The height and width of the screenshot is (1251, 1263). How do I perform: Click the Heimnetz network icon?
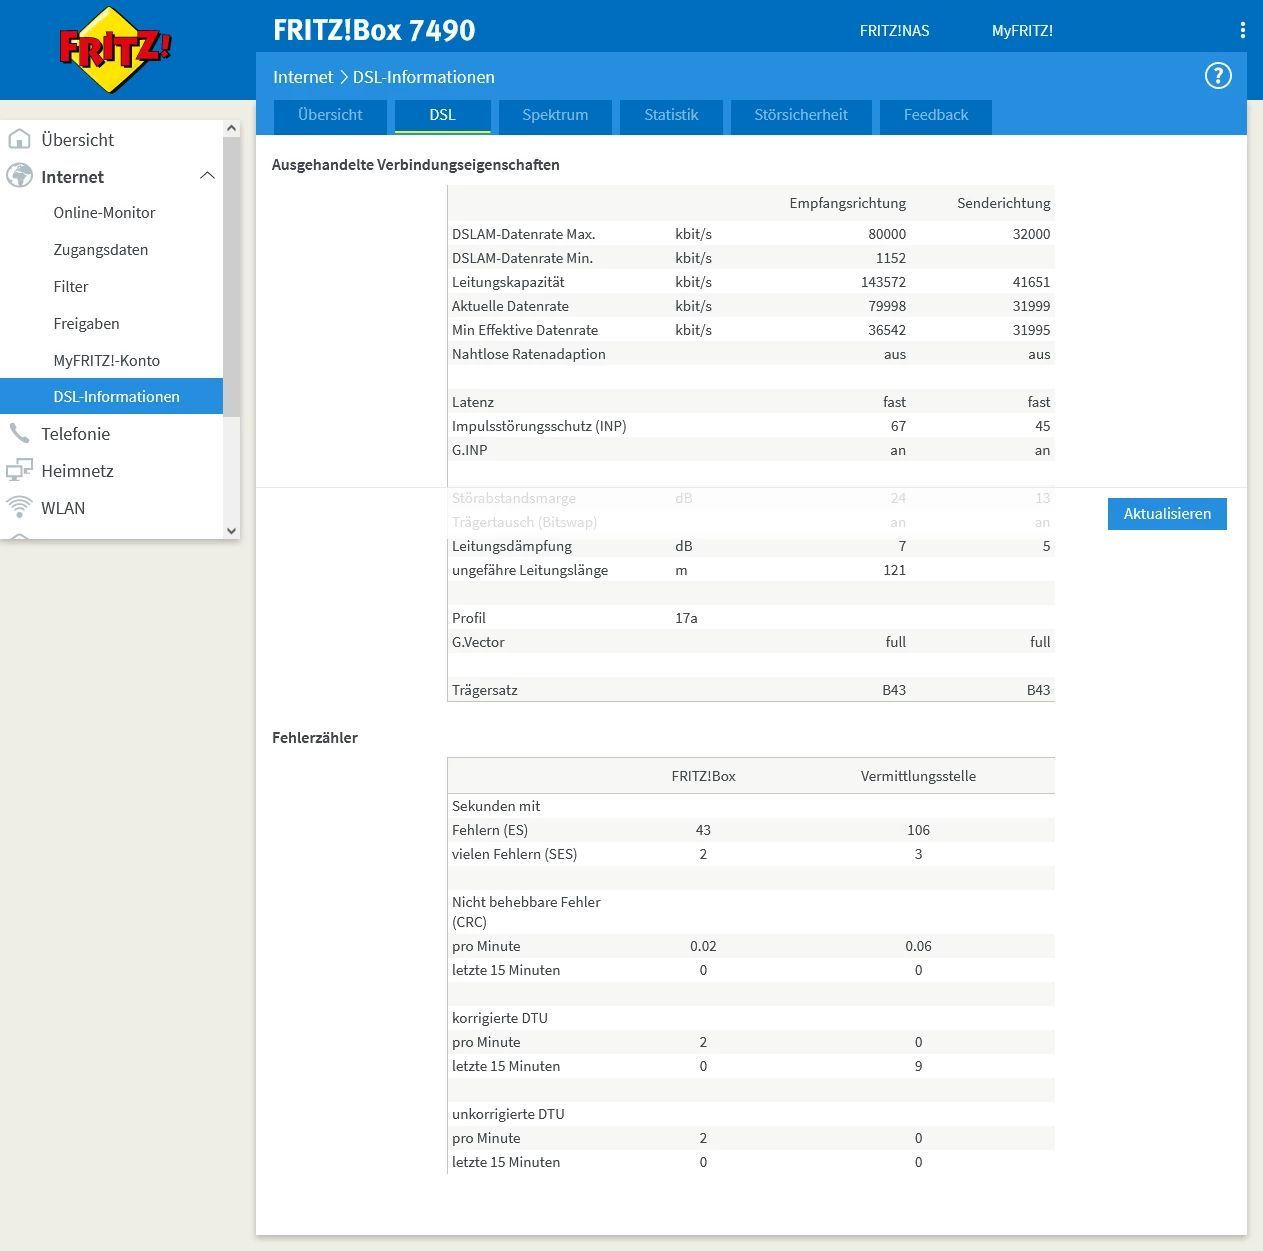[x=19, y=470]
